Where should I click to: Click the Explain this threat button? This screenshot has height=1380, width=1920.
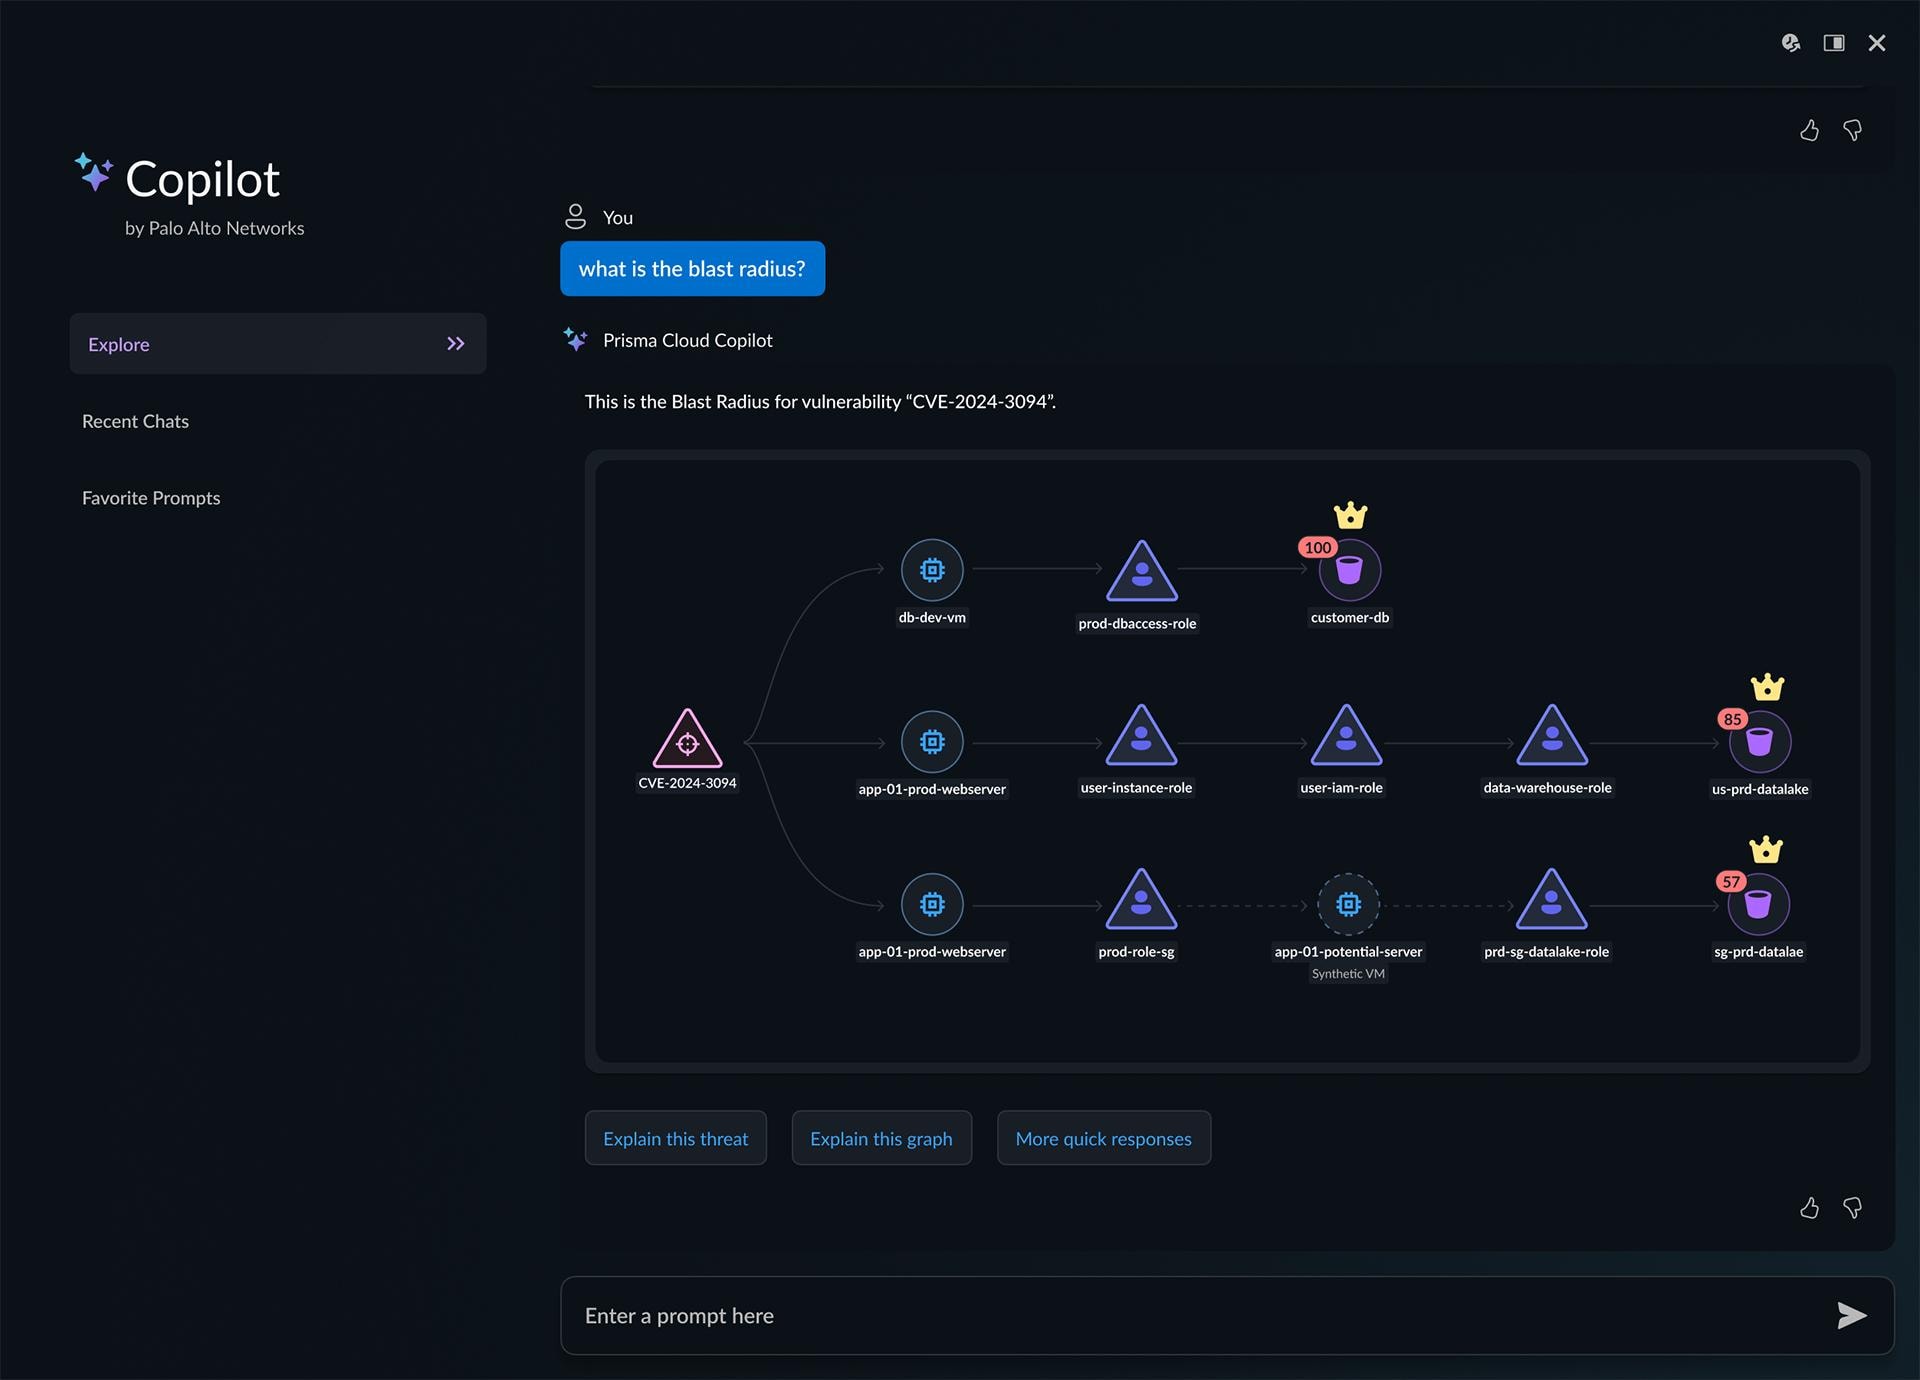click(674, 1137)
